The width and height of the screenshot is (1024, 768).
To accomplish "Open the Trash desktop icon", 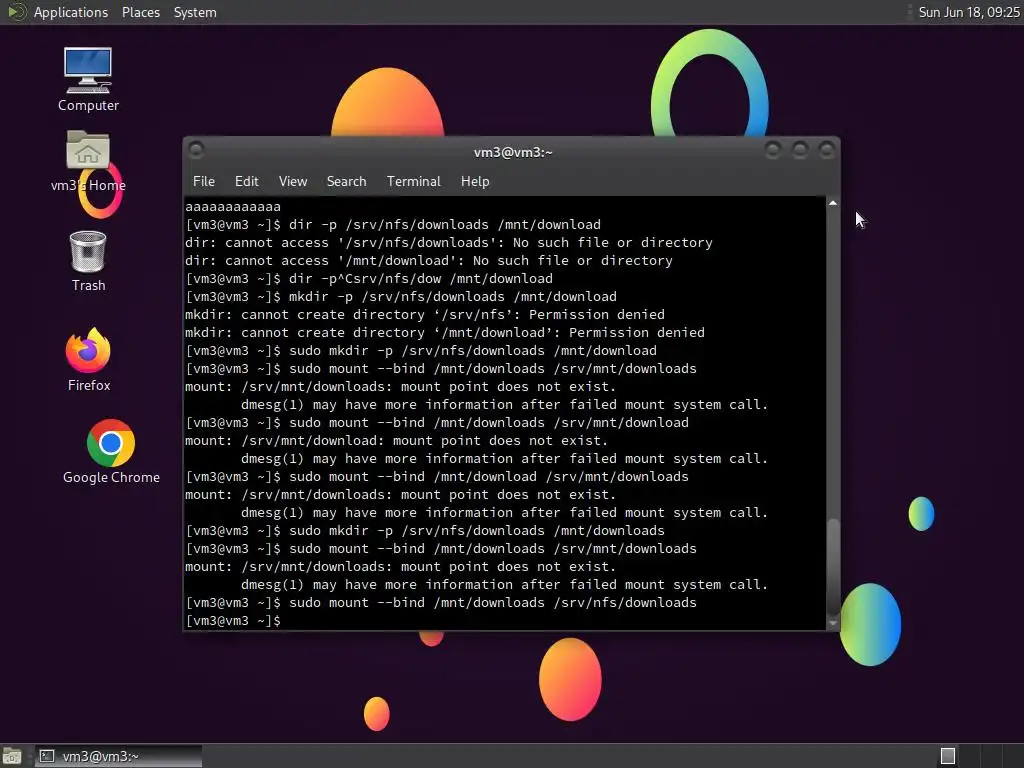I will click(x=88, y=261).
